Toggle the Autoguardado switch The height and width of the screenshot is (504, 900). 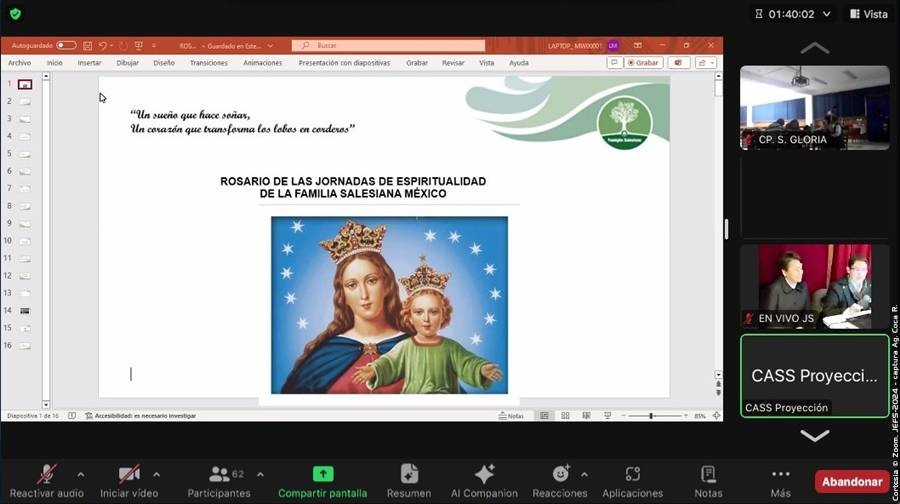click(66, 45)
